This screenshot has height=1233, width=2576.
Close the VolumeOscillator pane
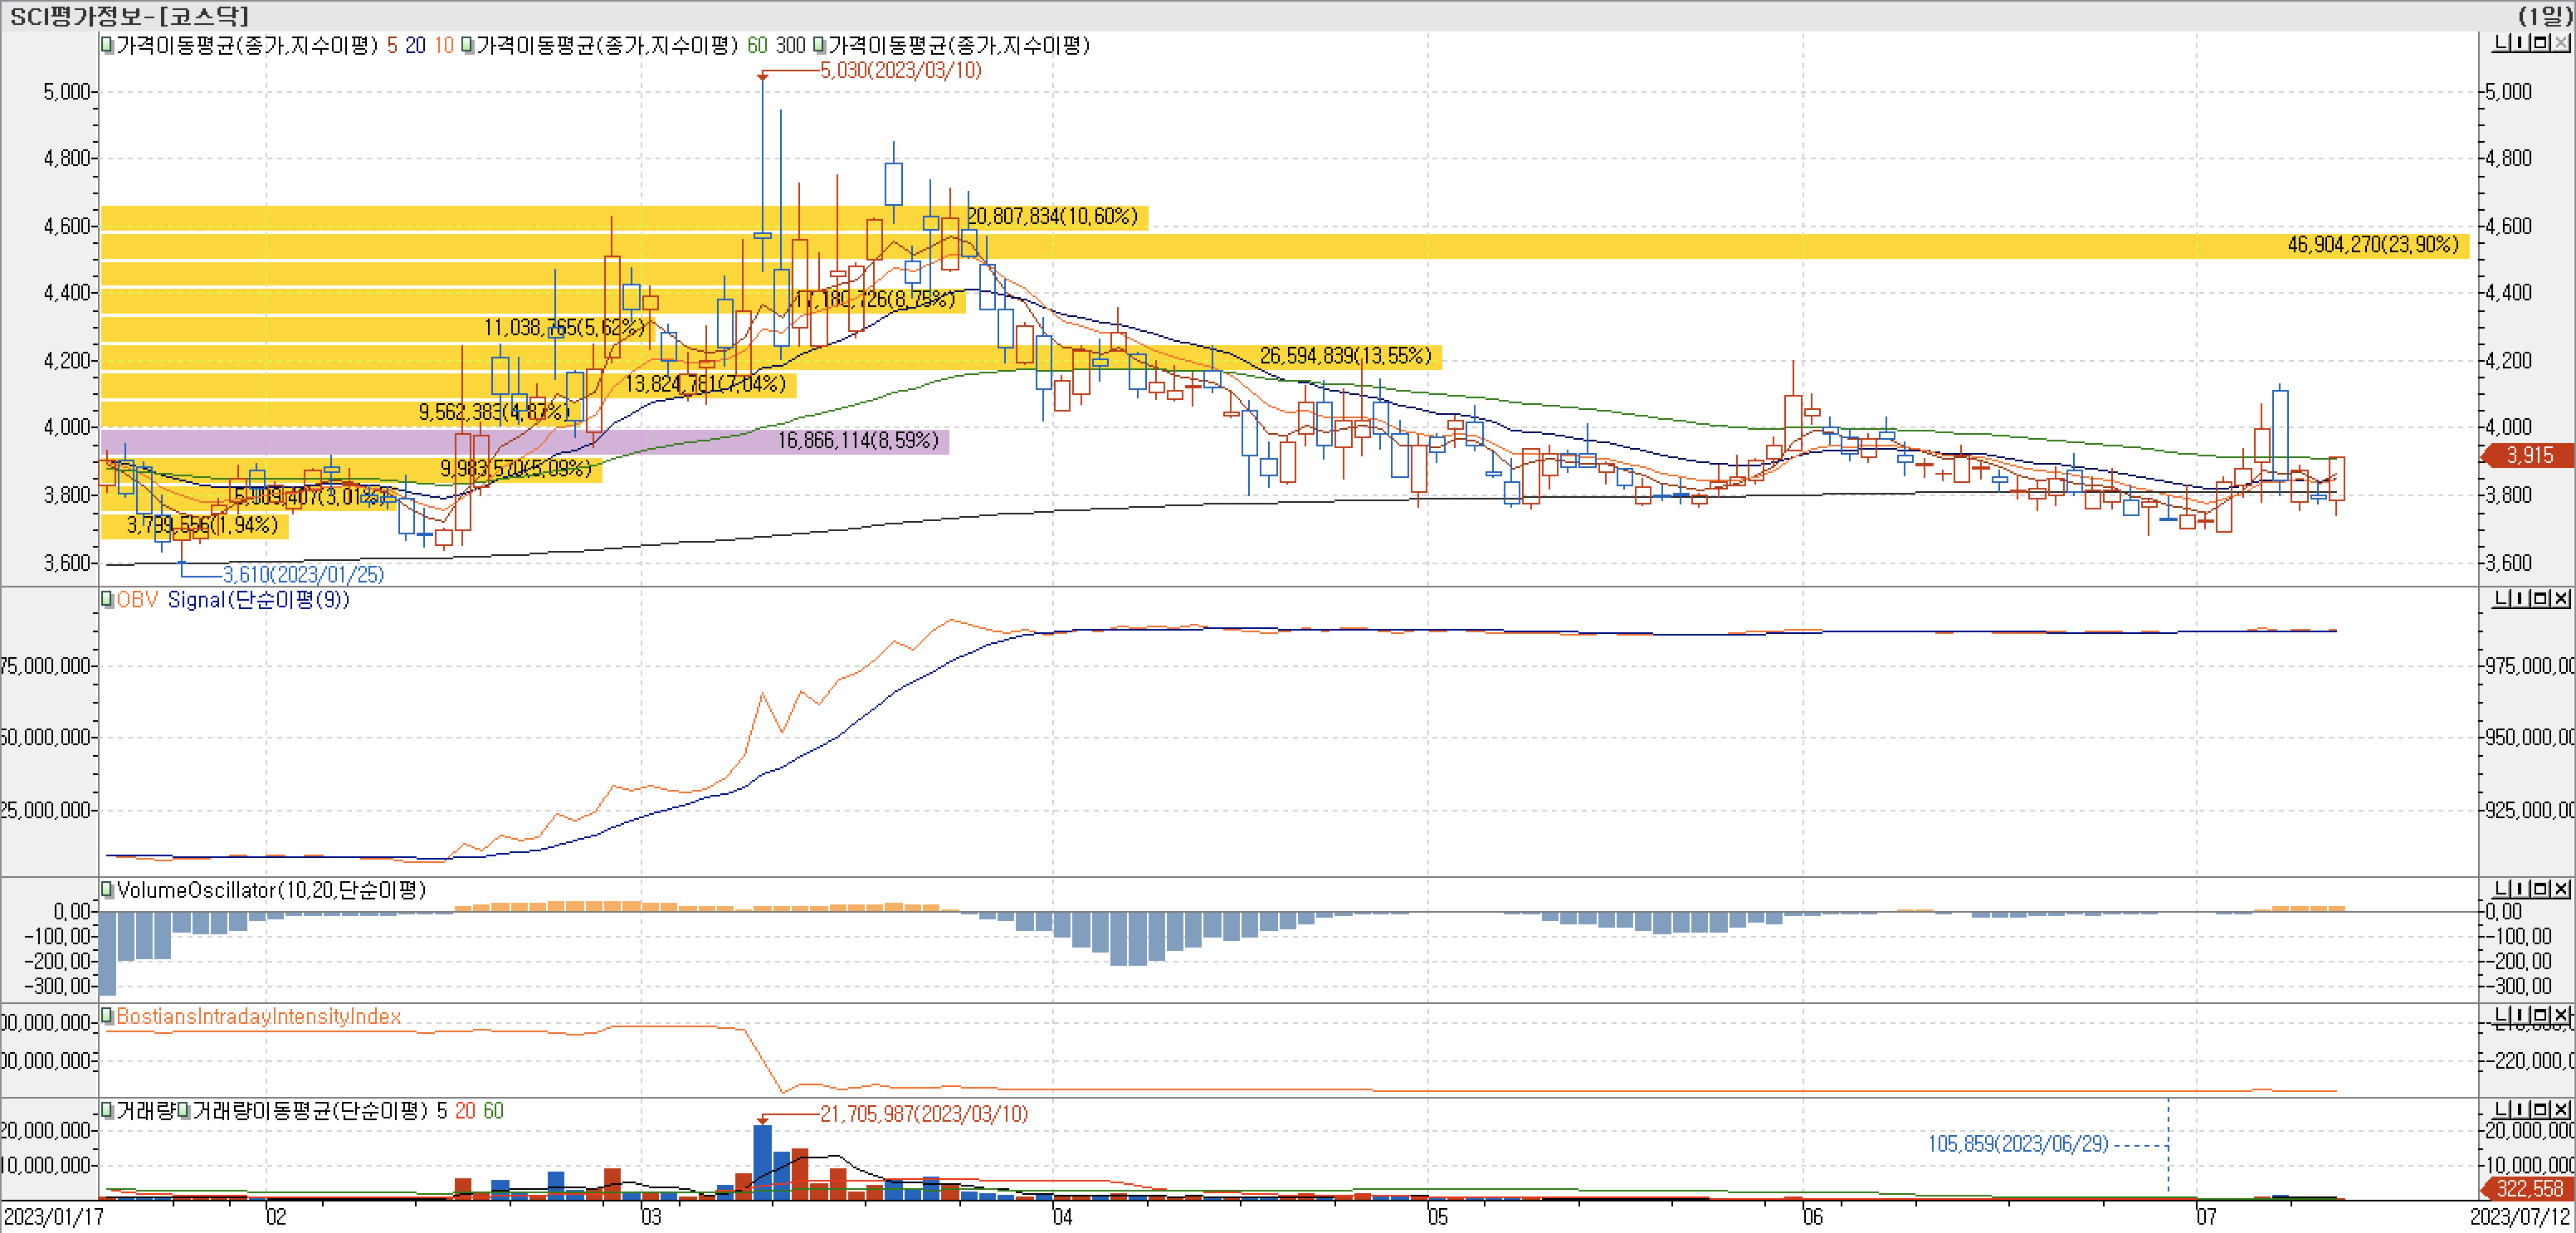[x=2561, y=888]
